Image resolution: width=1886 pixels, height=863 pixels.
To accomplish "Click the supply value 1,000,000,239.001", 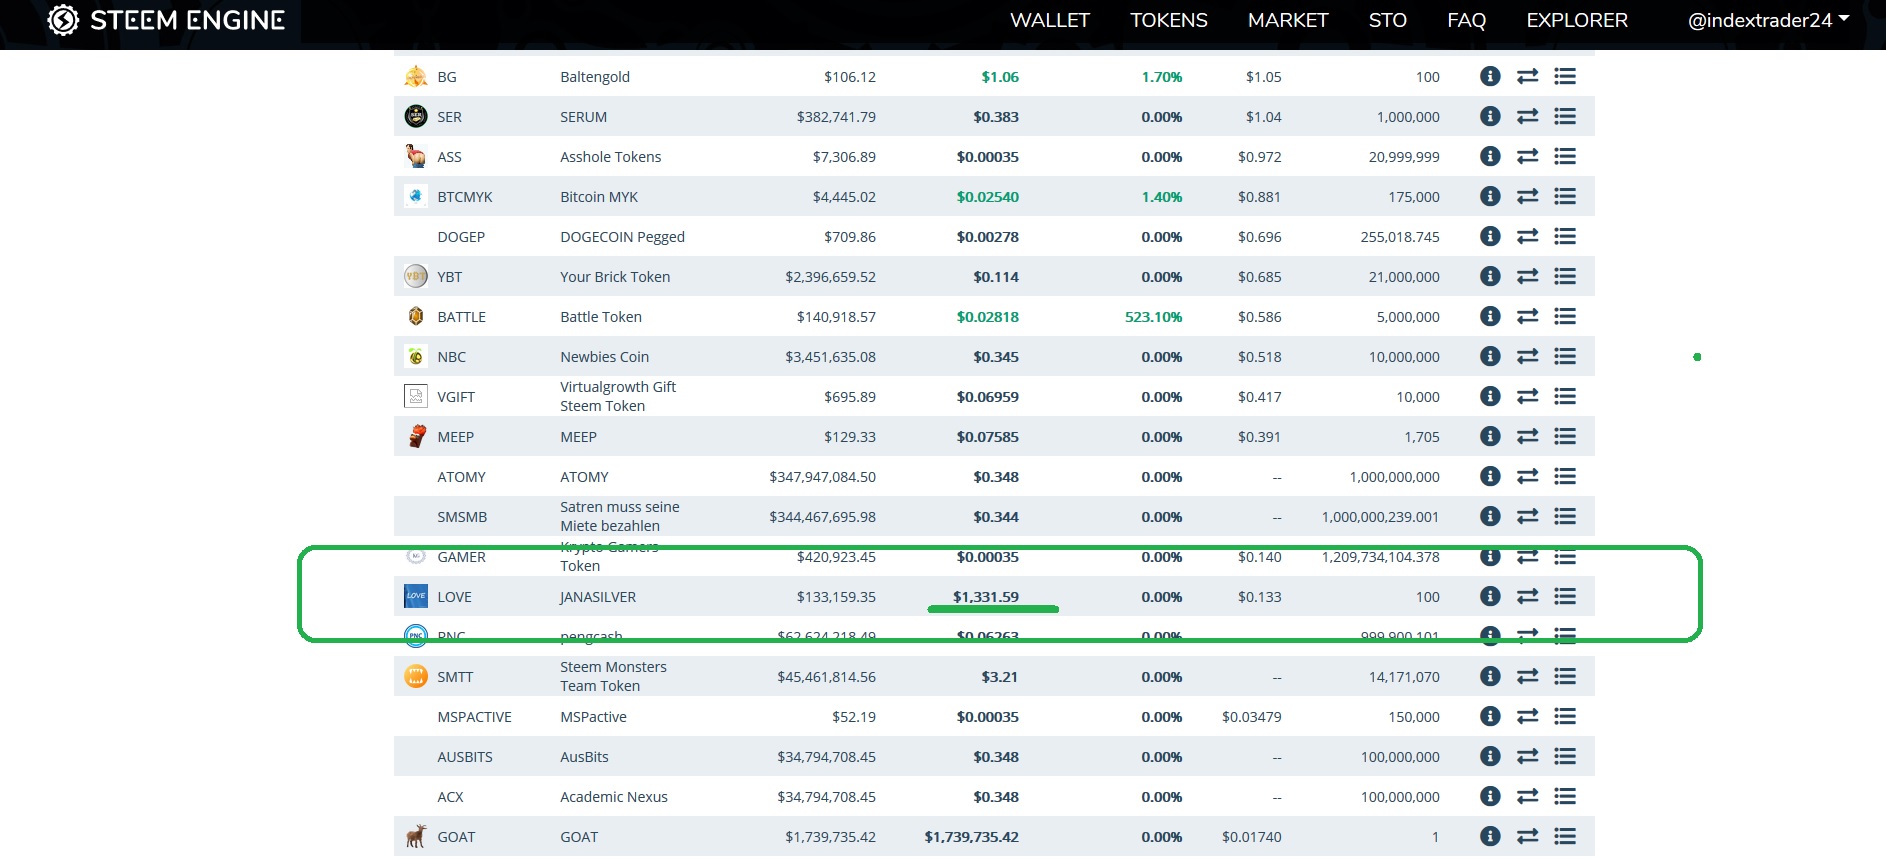I will click(1381, 517).
